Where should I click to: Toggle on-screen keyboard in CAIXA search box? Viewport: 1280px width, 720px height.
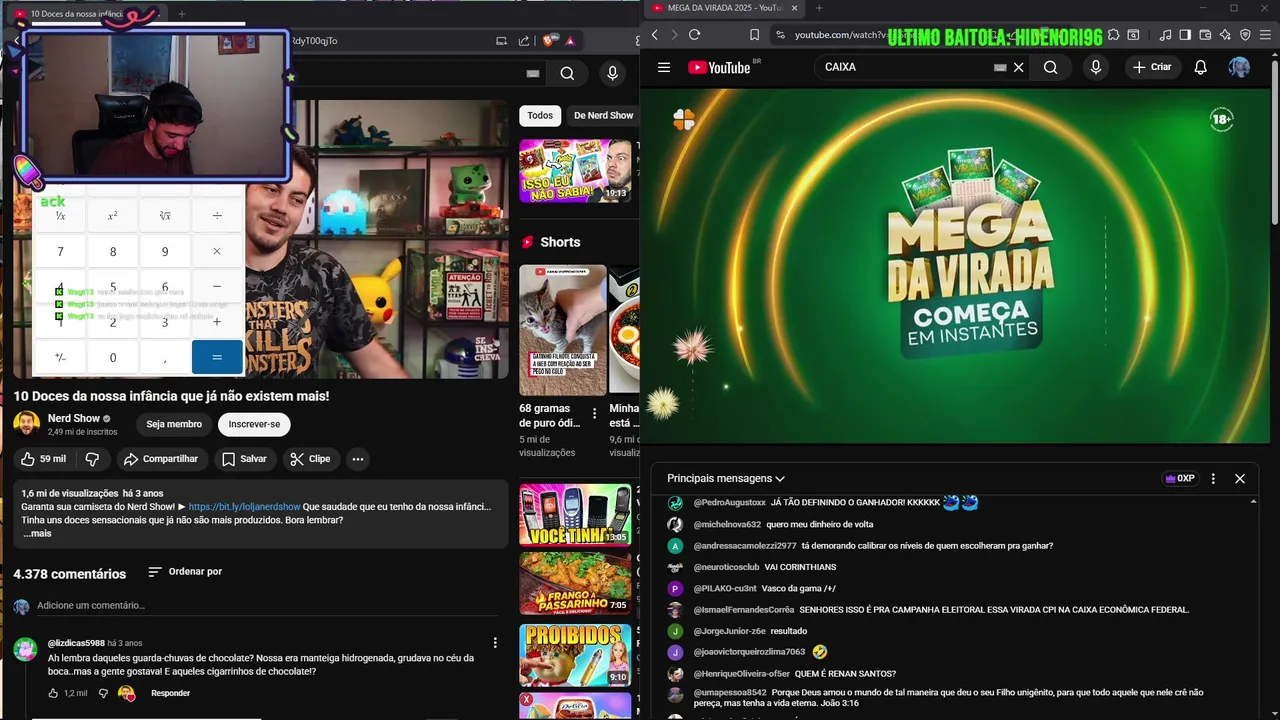tap(999, 67)
